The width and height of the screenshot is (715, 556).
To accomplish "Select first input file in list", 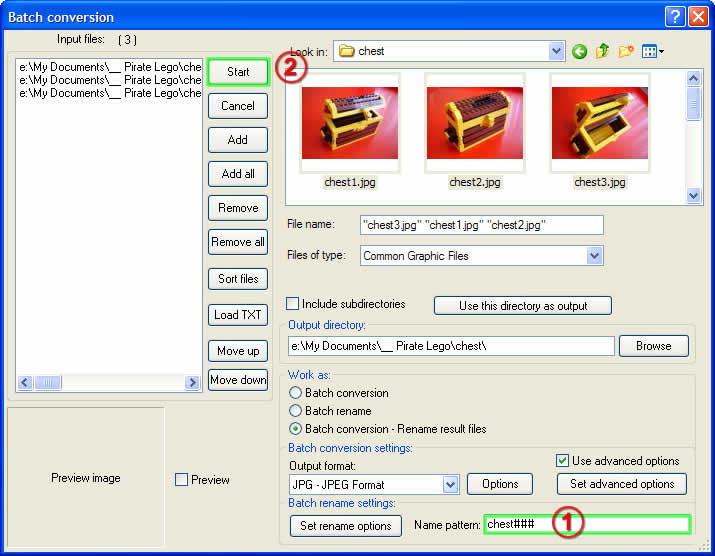I will coord(109,67).
